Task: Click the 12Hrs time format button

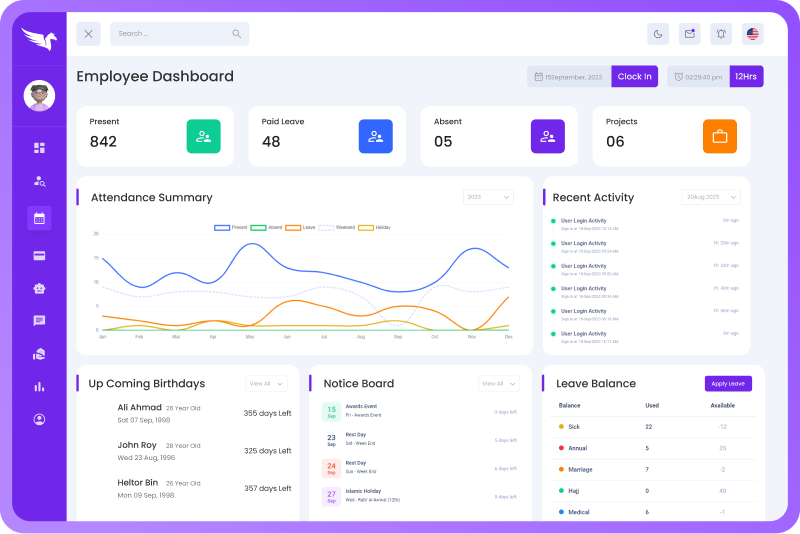Action: tap(746, 76)
